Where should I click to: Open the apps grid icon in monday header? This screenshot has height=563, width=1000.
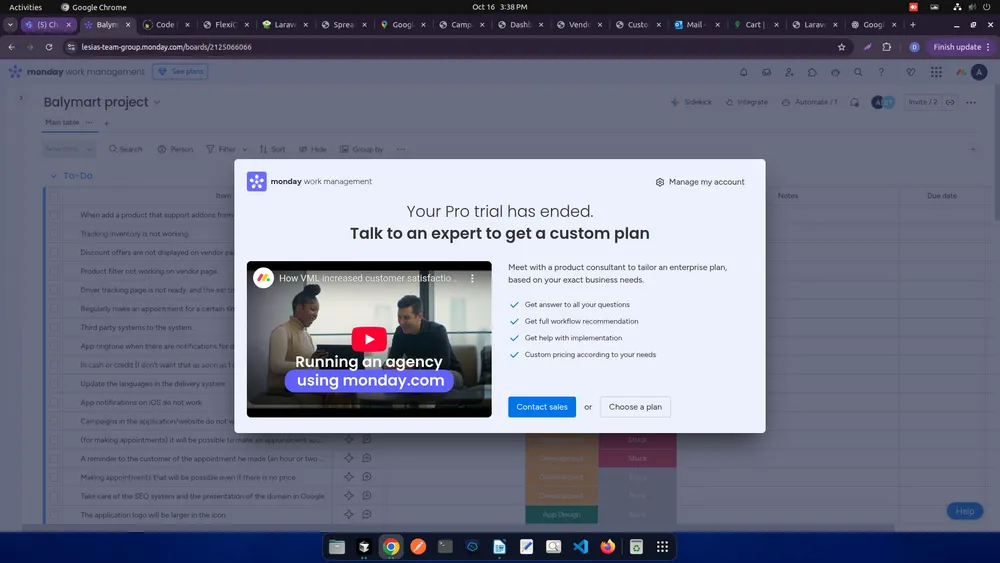click(x=936, y=72)
